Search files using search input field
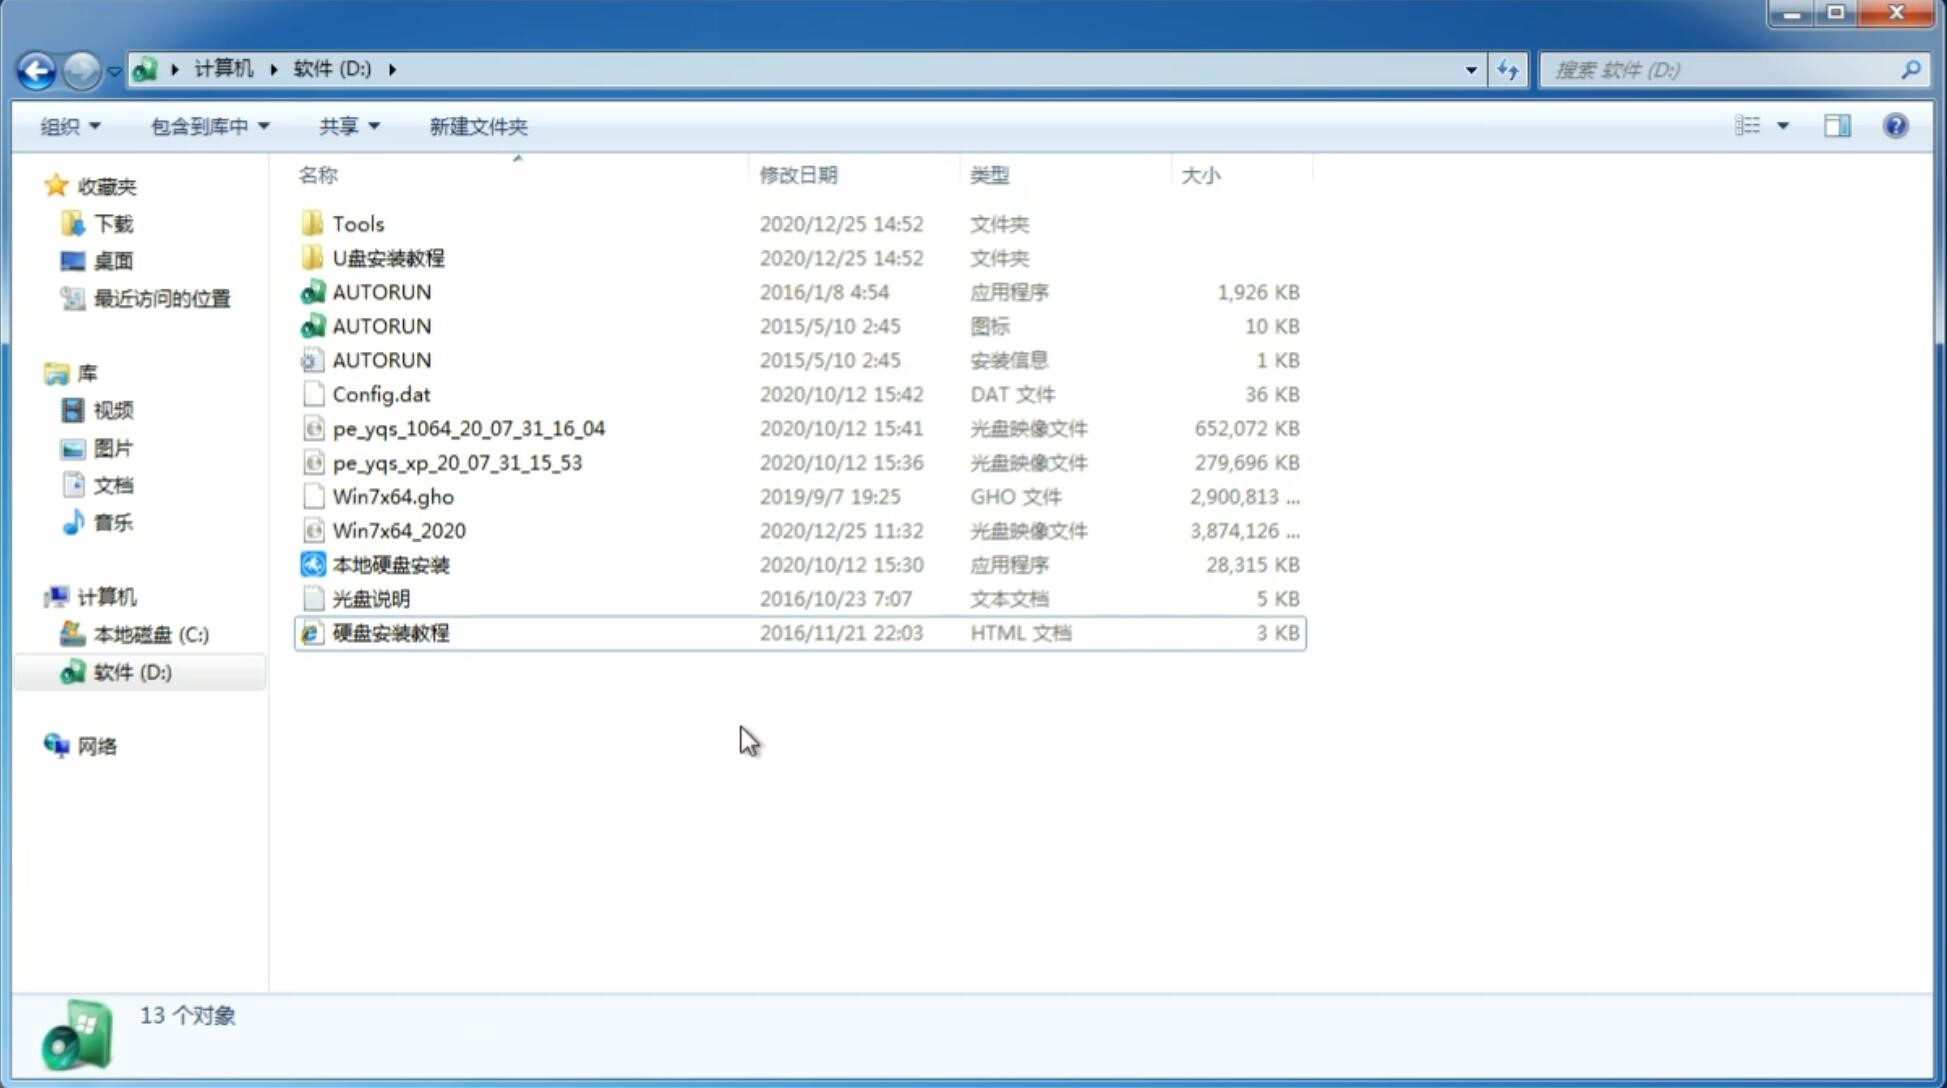 tap(1725, 70)
